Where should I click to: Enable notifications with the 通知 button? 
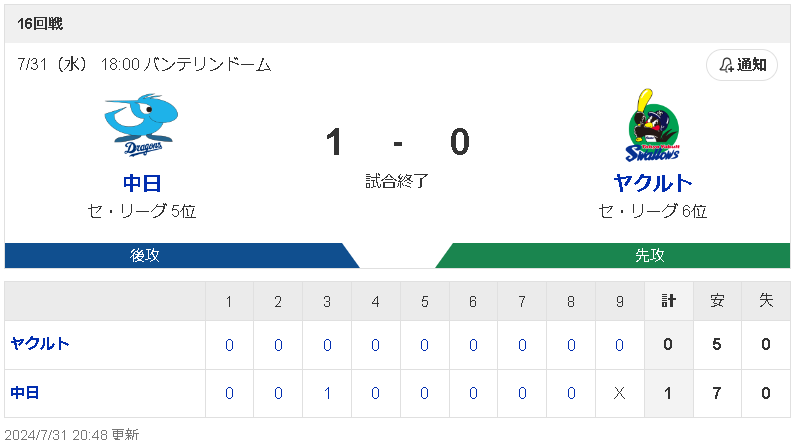pyautogui.click(x=742, y=65)
